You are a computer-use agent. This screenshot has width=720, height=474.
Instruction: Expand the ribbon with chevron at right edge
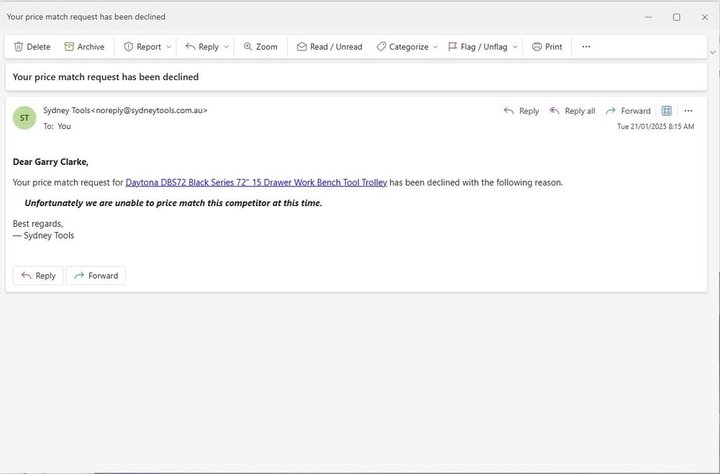713,52
